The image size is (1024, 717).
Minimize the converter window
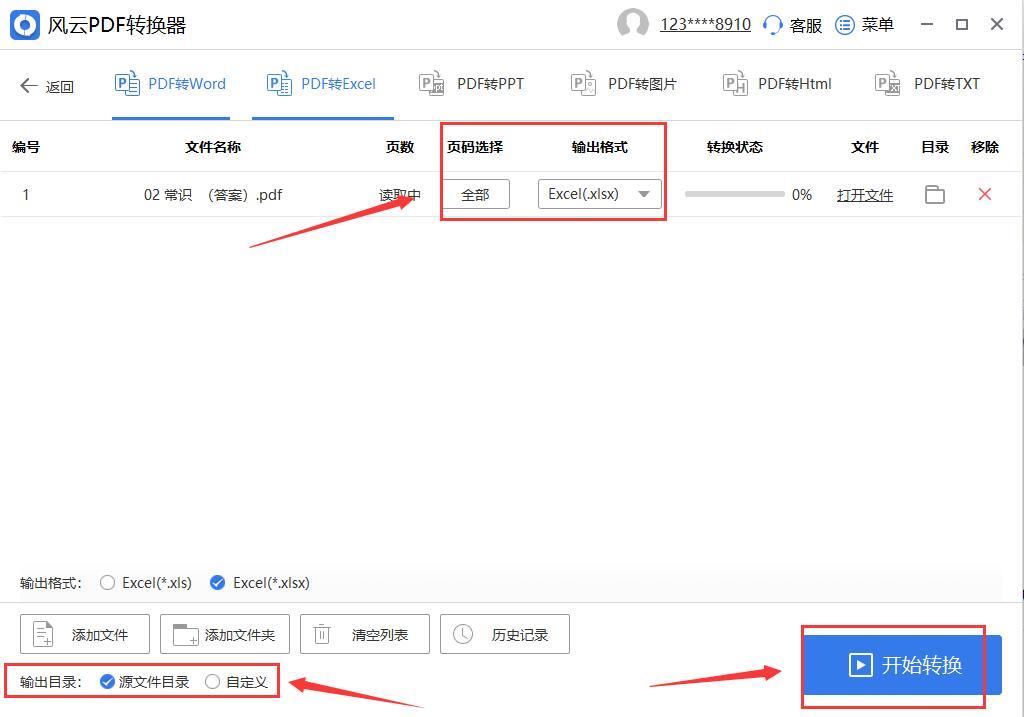point(927,24)
